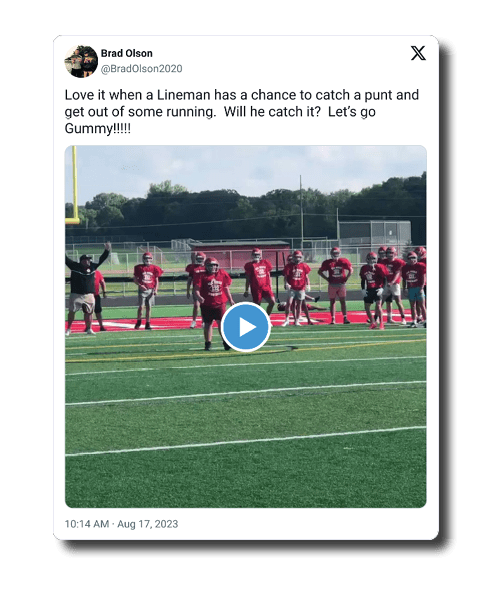Click the tweet text about the Lineman

coord(241,112)
